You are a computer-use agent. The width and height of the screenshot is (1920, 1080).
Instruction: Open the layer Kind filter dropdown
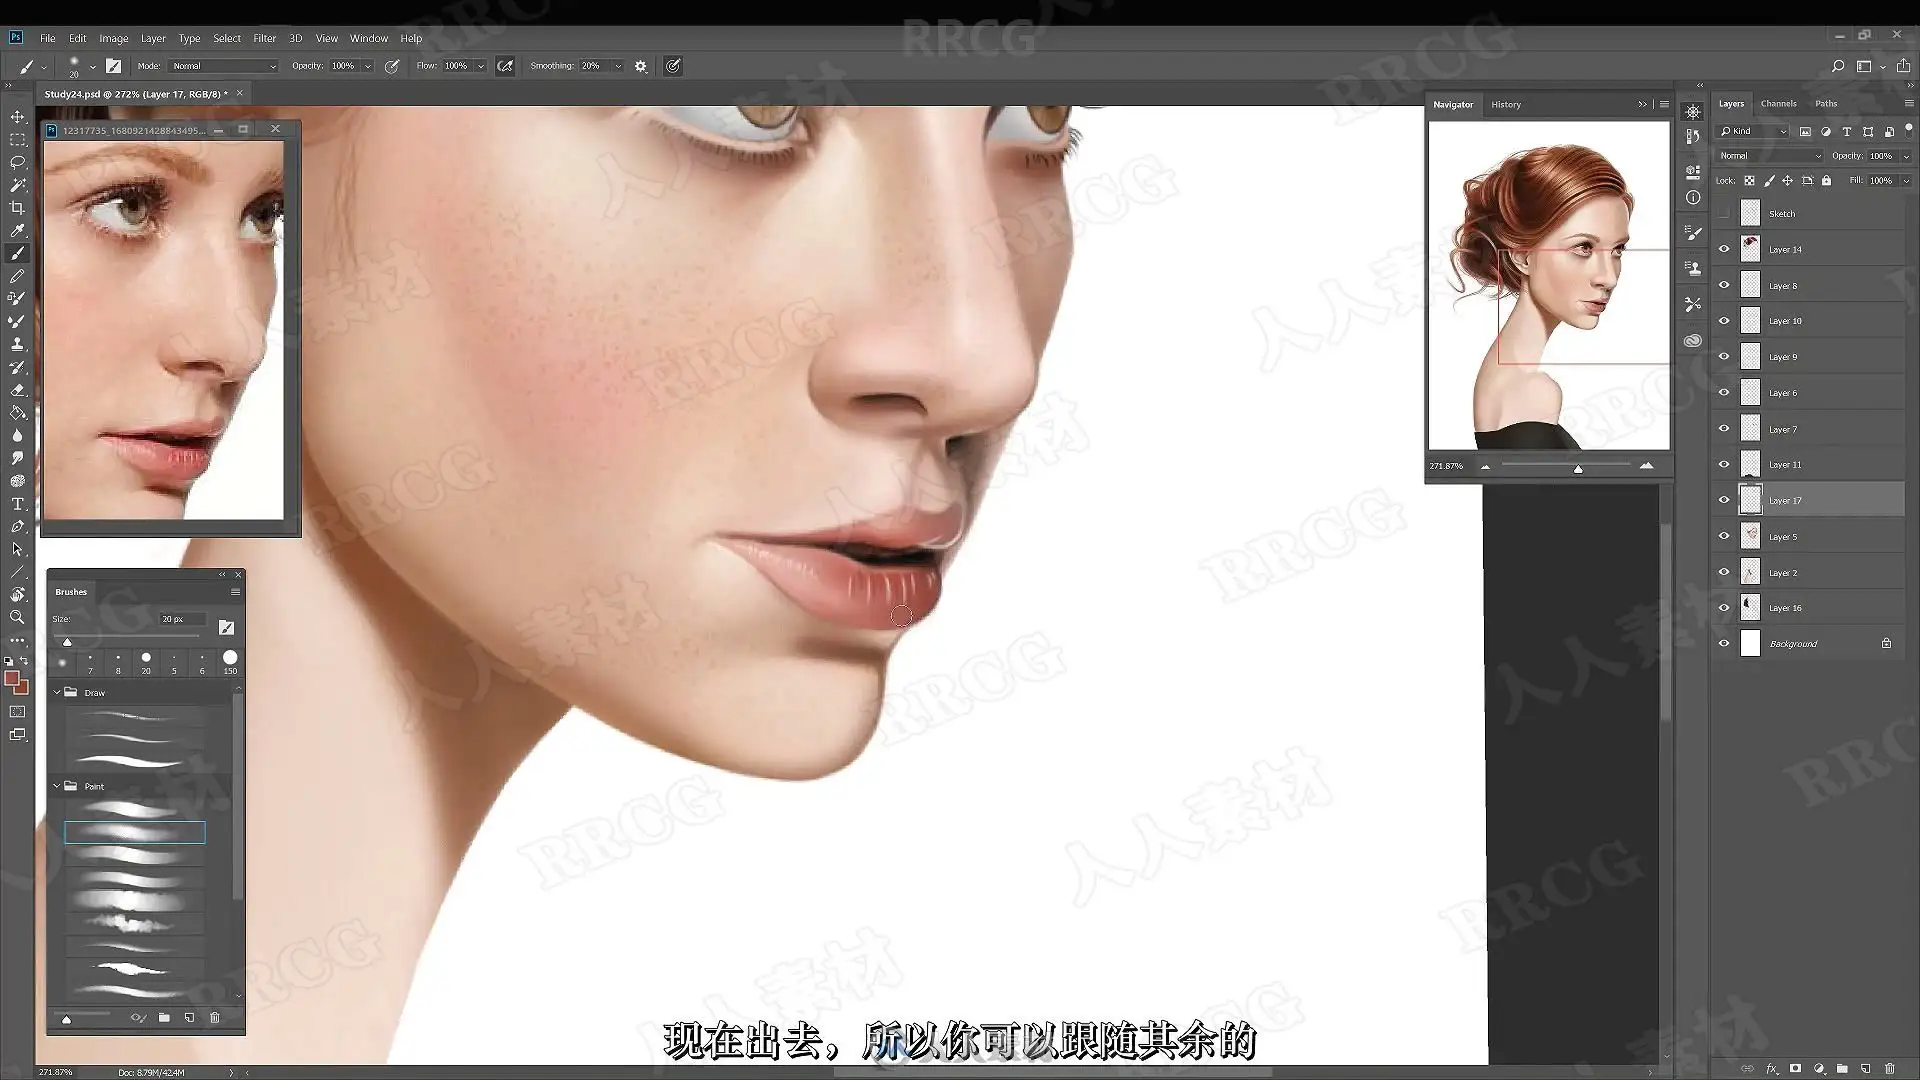[x=1754, y=131]
